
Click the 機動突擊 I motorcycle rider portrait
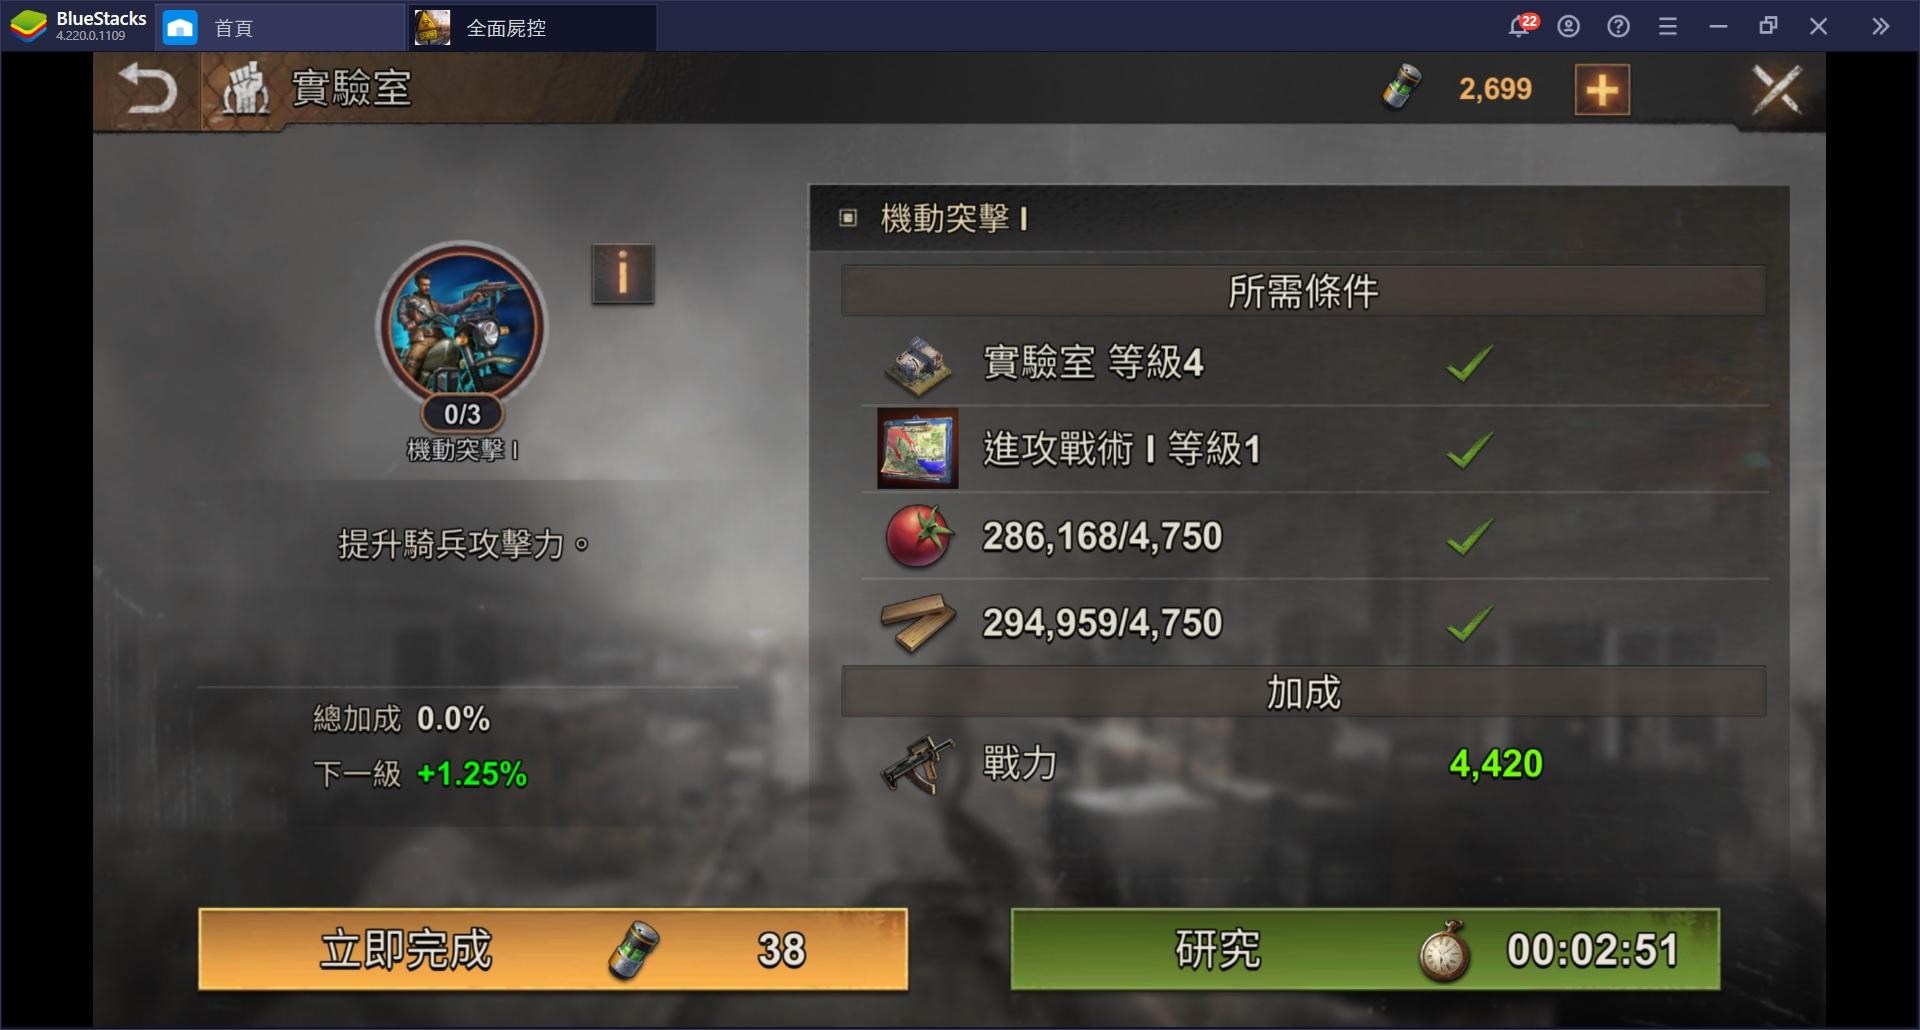[461, 326]
